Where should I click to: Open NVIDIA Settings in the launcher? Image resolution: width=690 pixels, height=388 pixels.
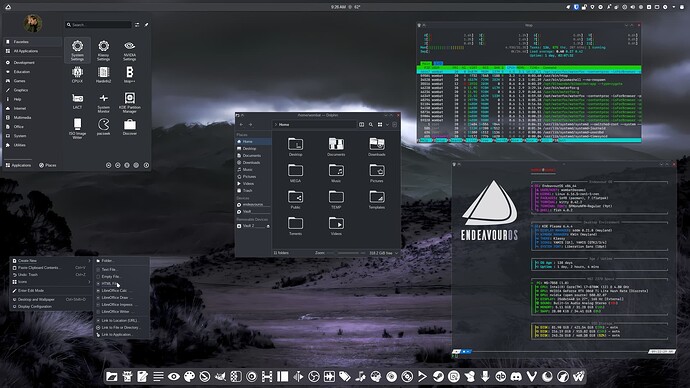coord(129,50)
